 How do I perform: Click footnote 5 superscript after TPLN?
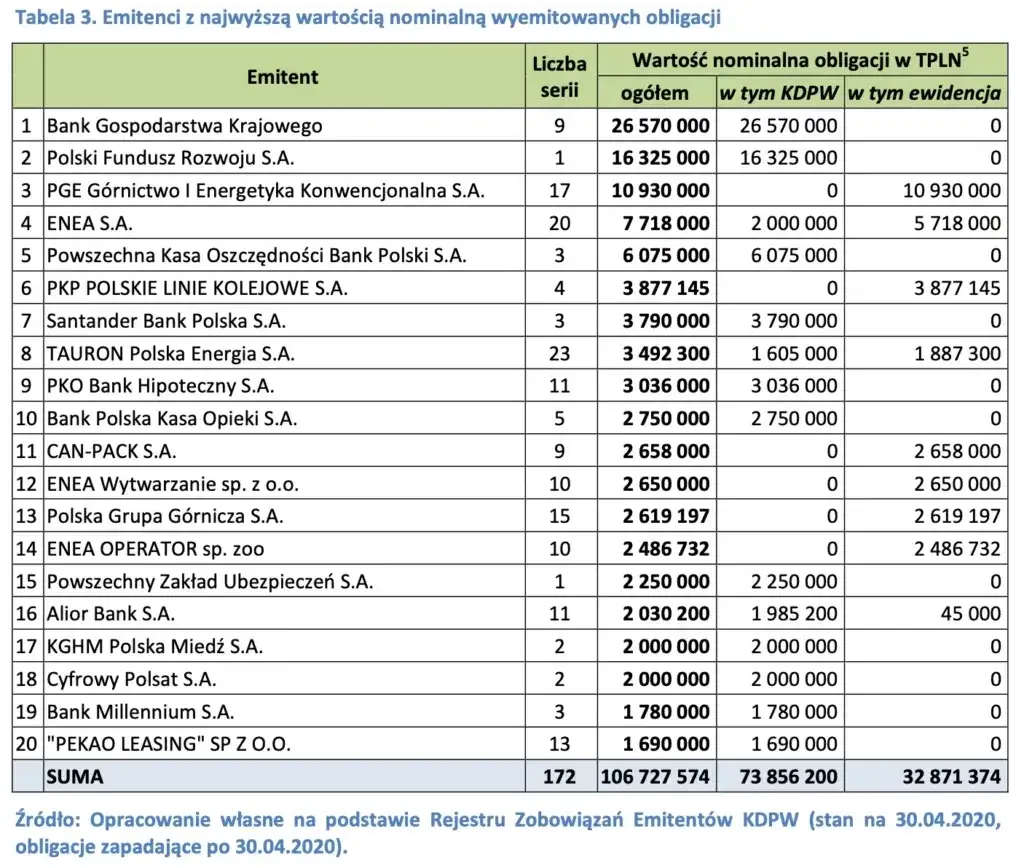(968, 53)
